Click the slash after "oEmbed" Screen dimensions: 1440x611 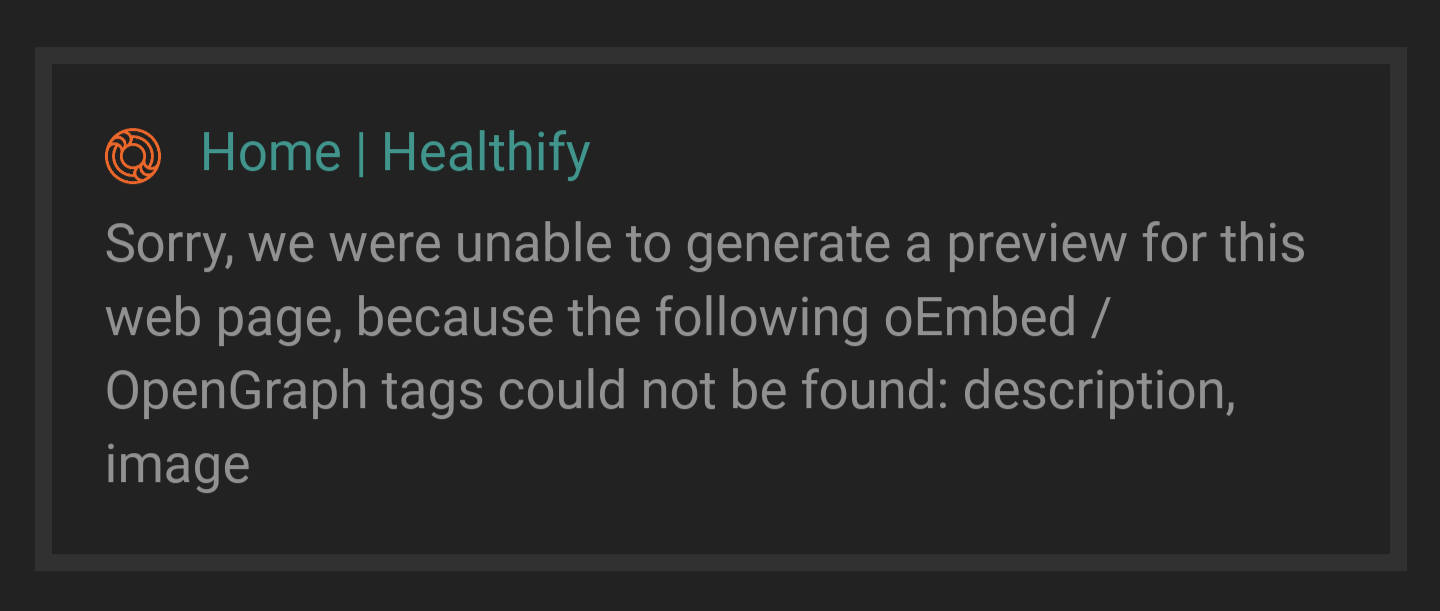coord(1095,318)
